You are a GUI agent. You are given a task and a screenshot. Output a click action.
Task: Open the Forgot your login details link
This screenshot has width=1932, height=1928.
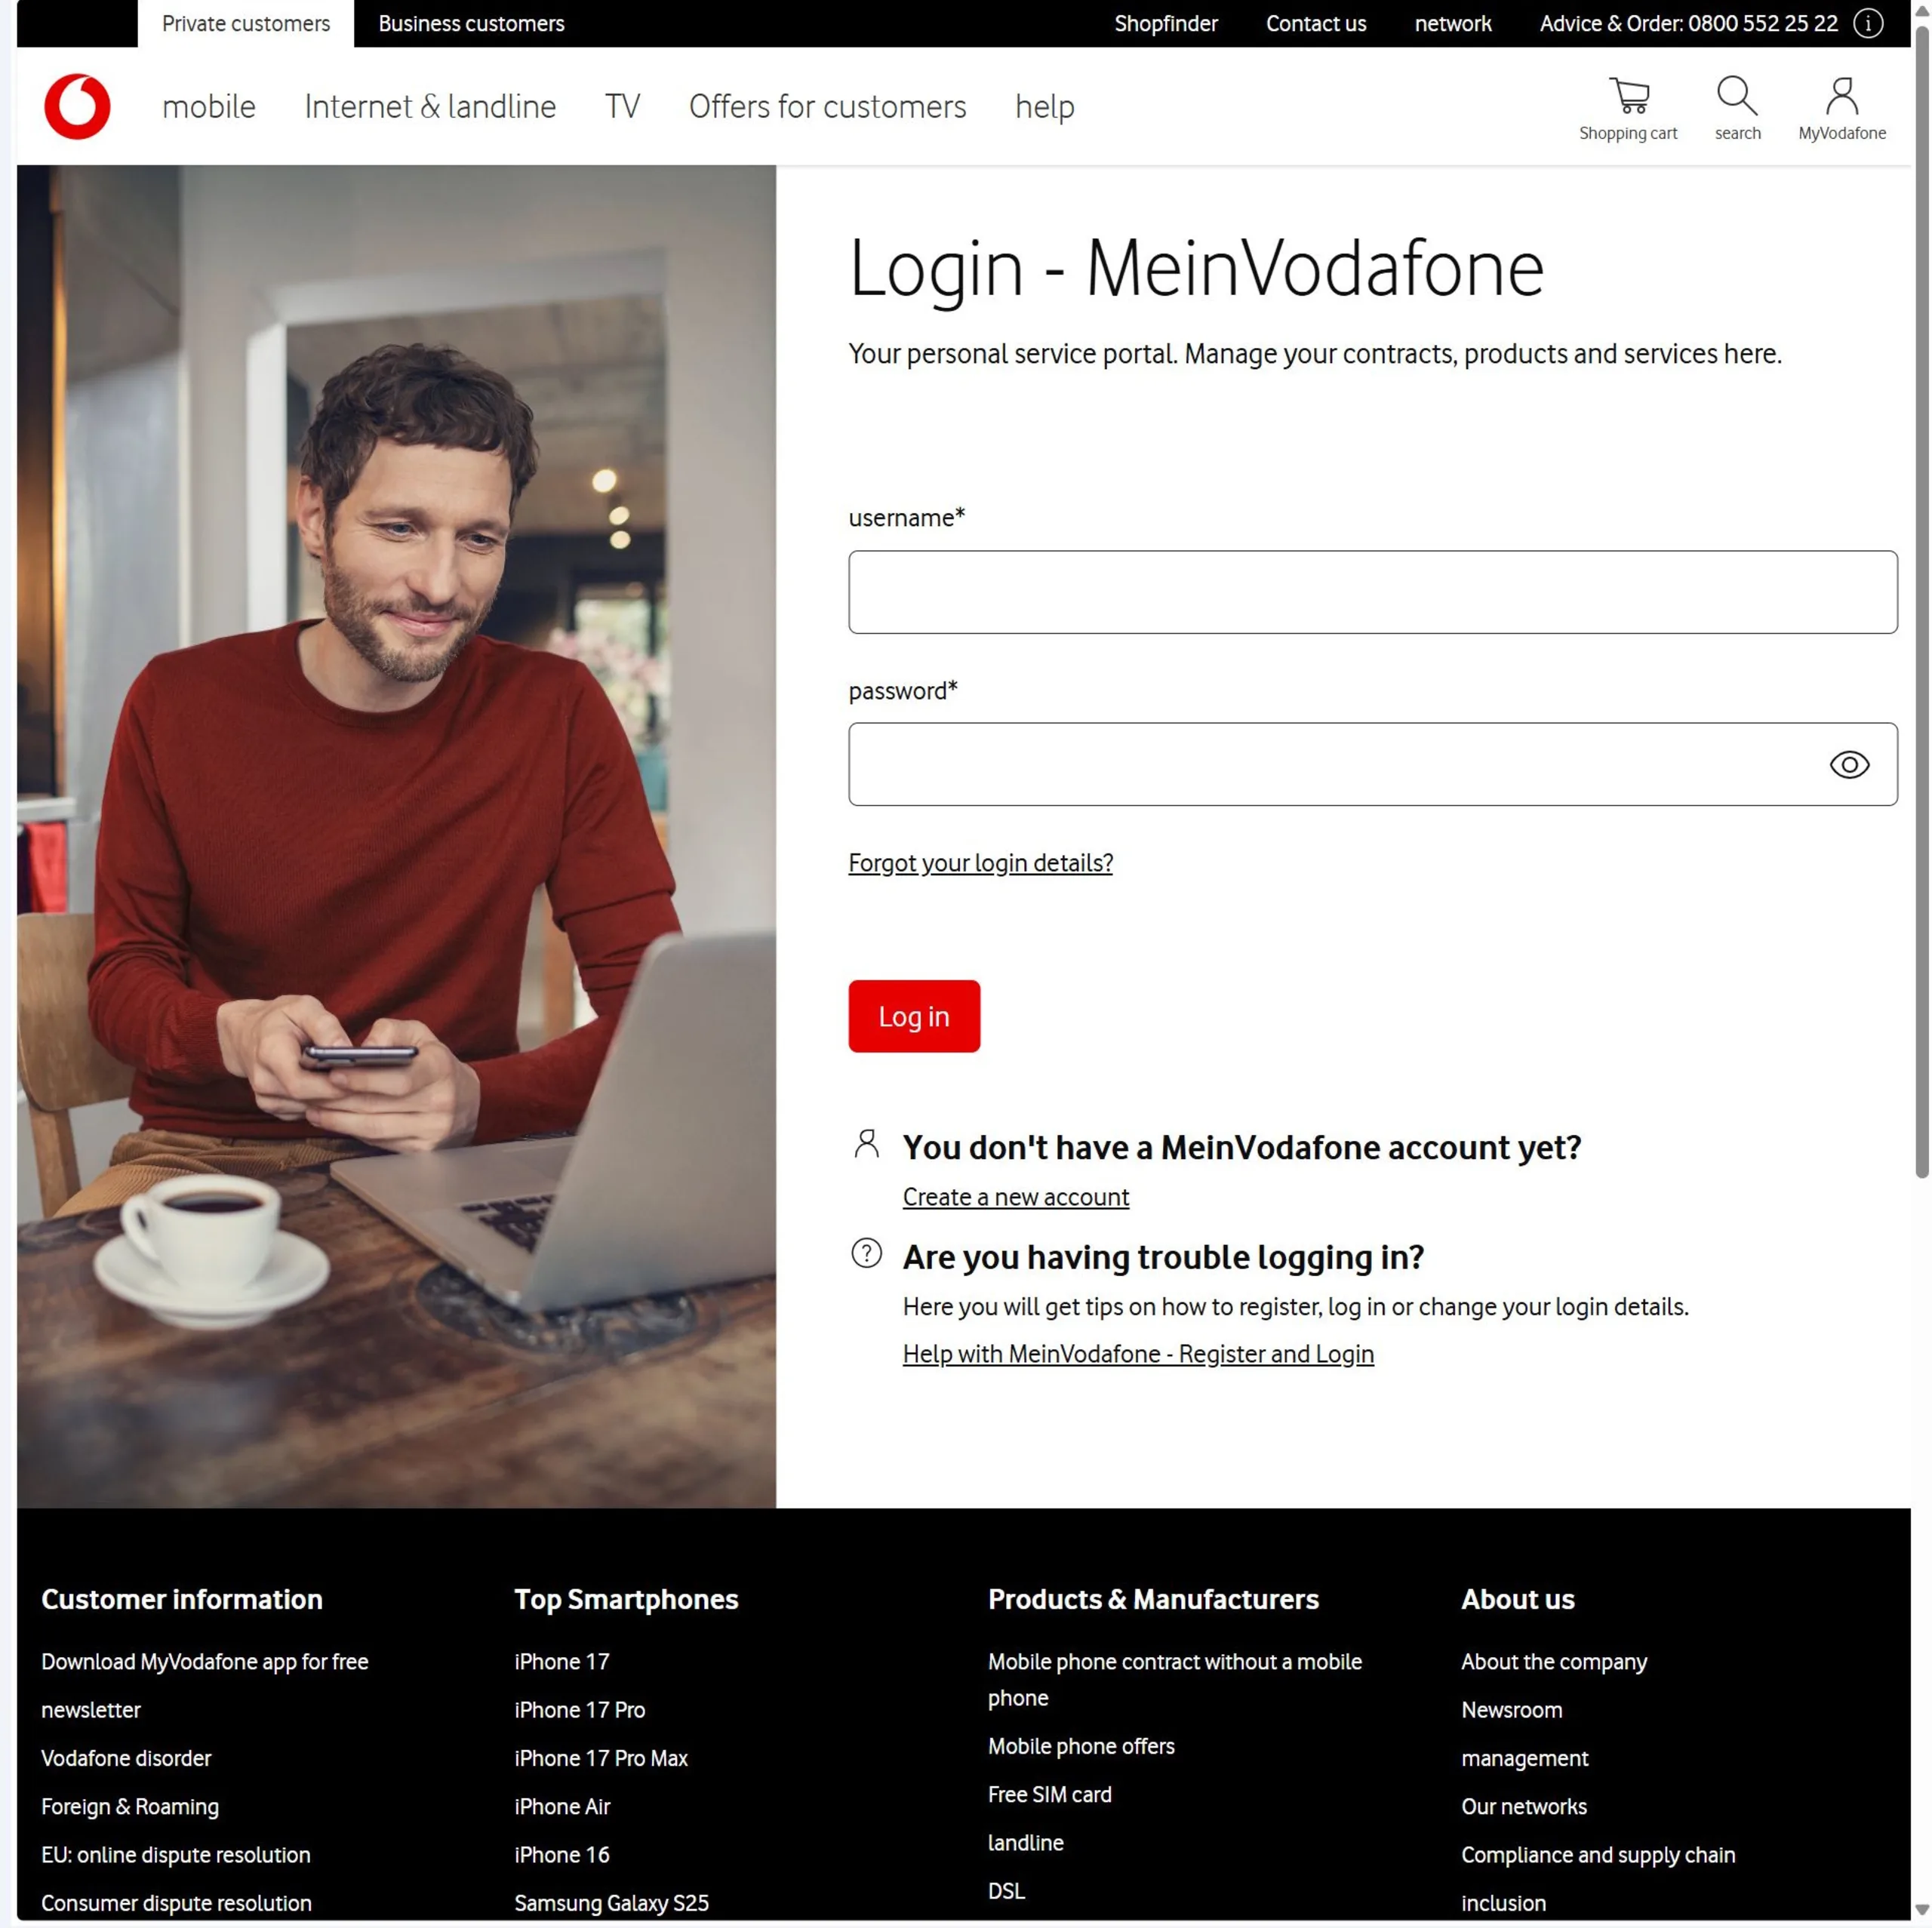tap(980, 862)
